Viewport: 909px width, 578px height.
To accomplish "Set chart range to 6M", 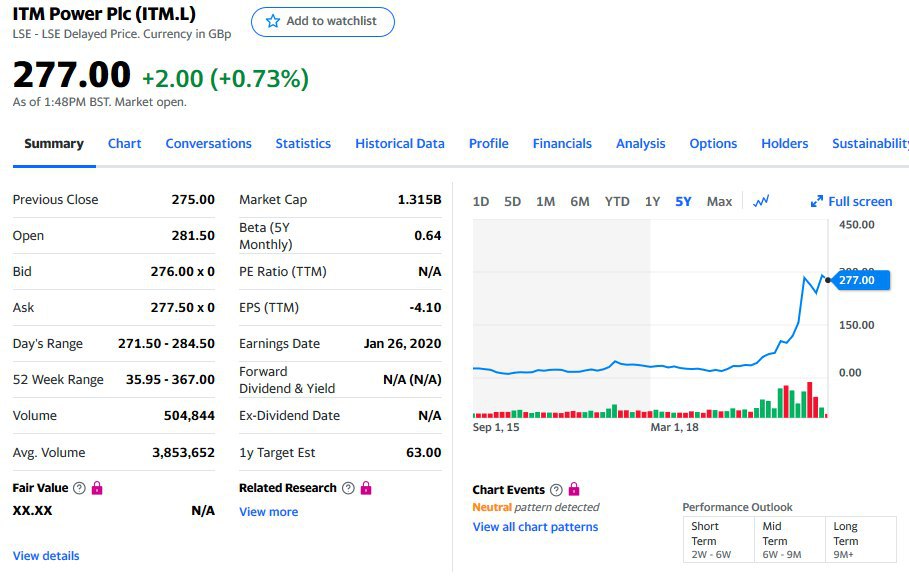I will pos(579,202).
